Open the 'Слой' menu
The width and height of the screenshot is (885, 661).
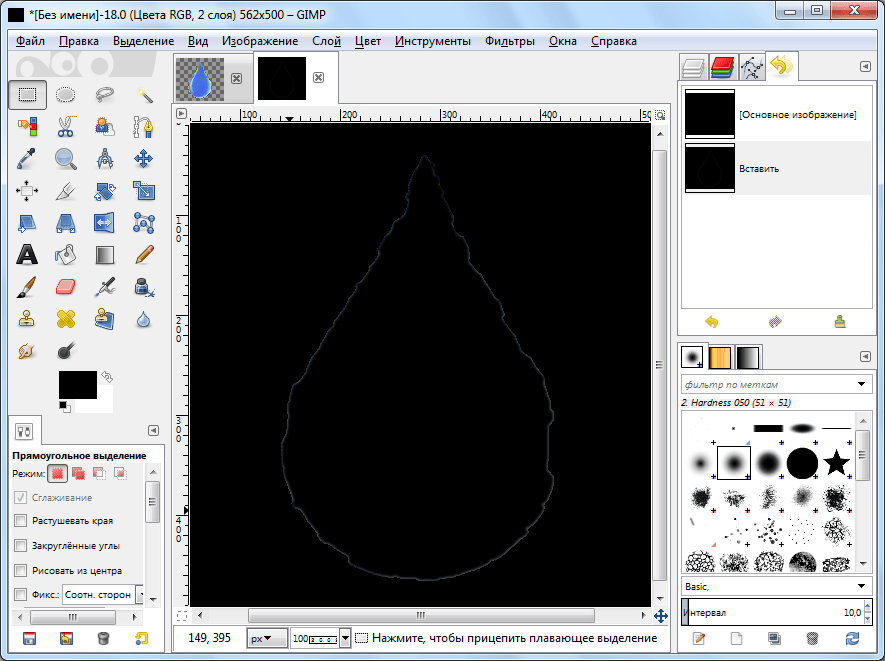[326, 41]
